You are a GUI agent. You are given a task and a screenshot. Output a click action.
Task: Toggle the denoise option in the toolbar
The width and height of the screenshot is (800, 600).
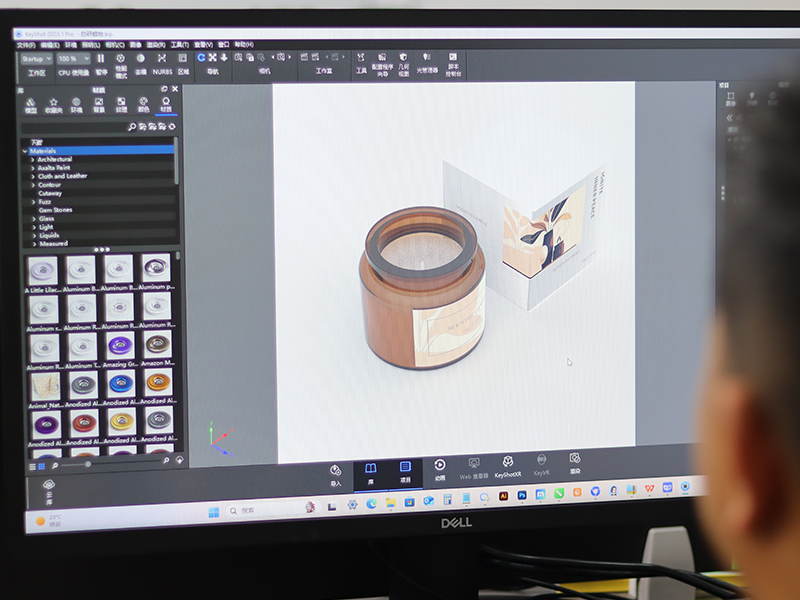tap(141, 64)
